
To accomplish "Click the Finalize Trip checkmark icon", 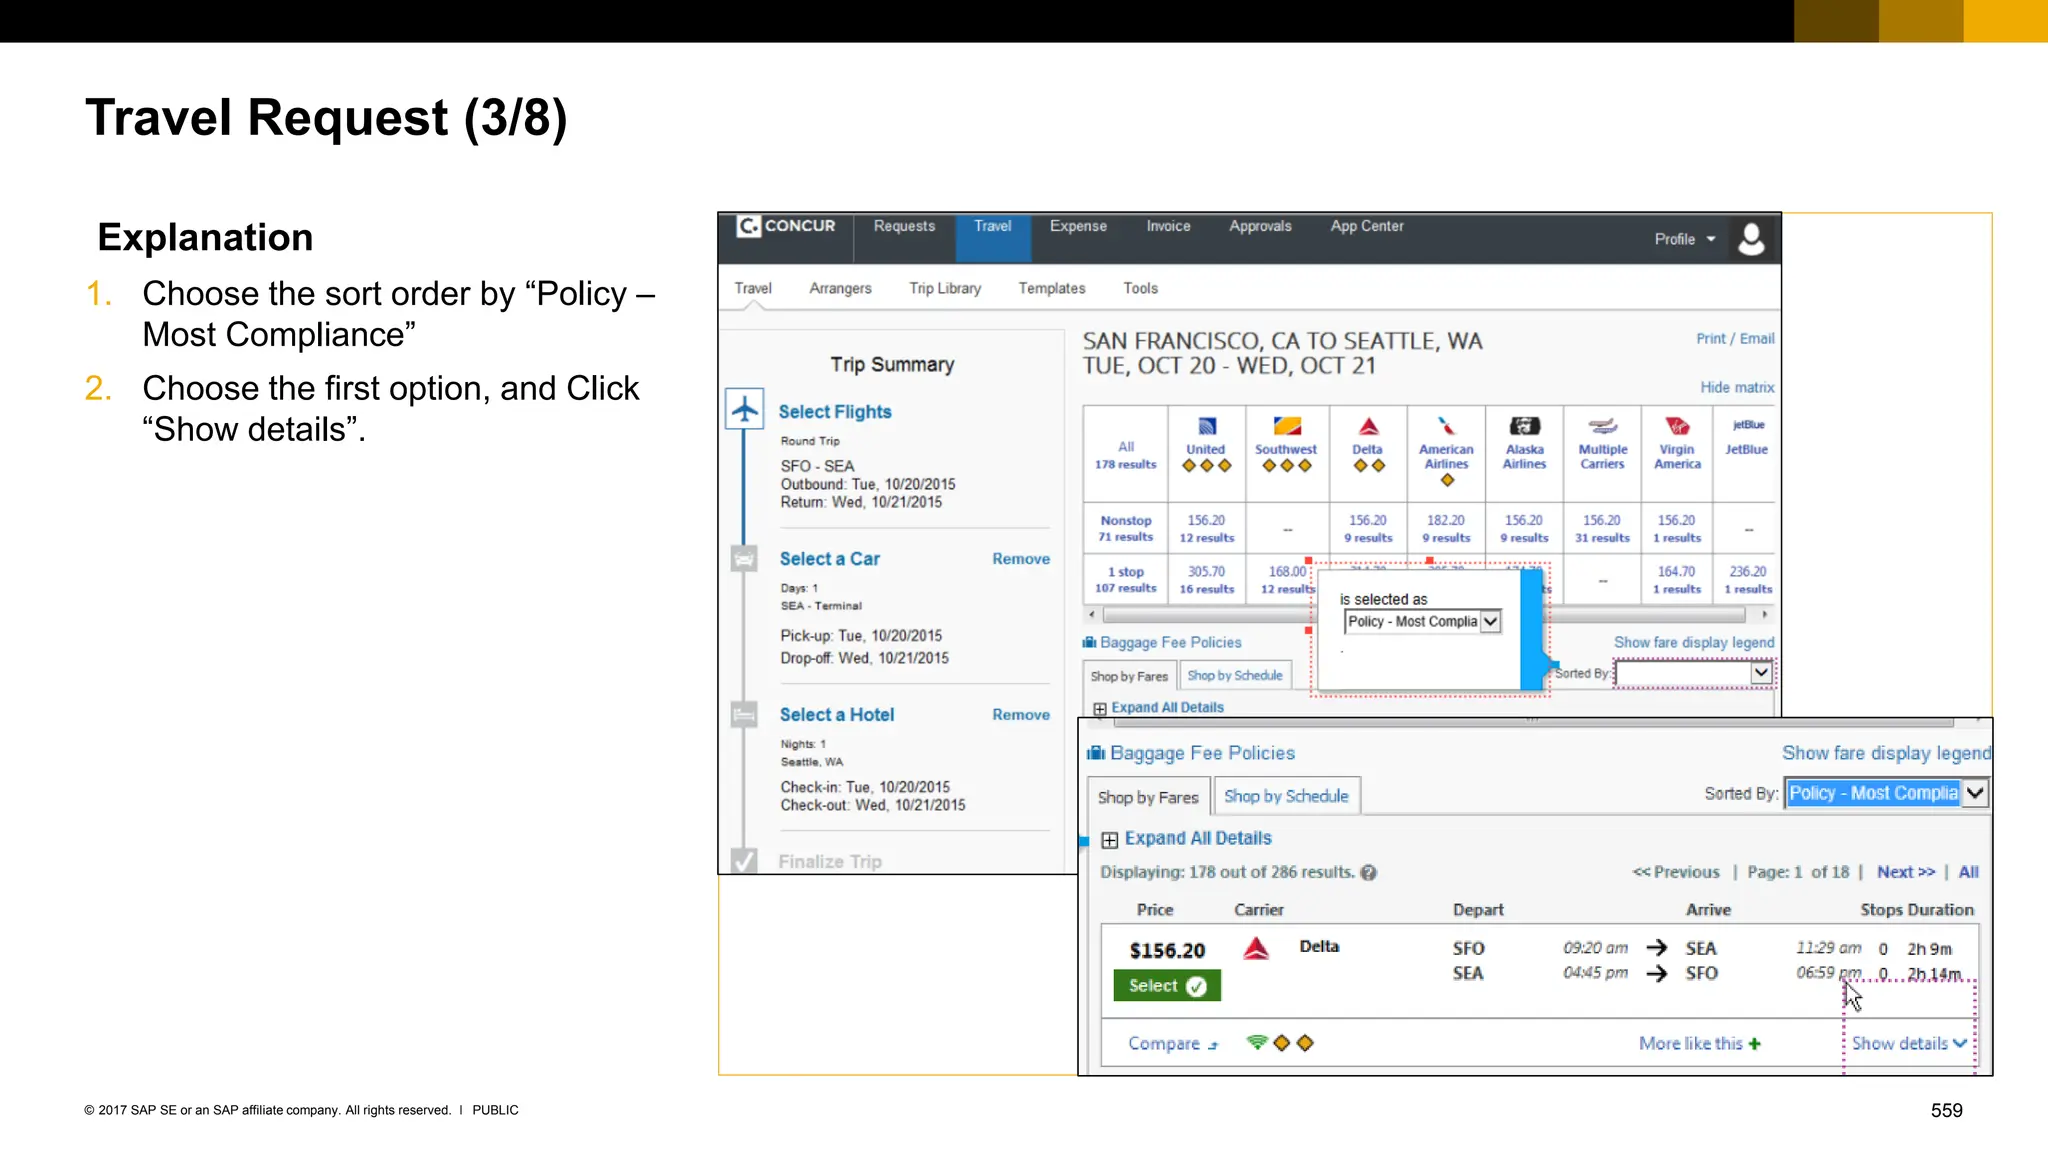I will 744,861.
